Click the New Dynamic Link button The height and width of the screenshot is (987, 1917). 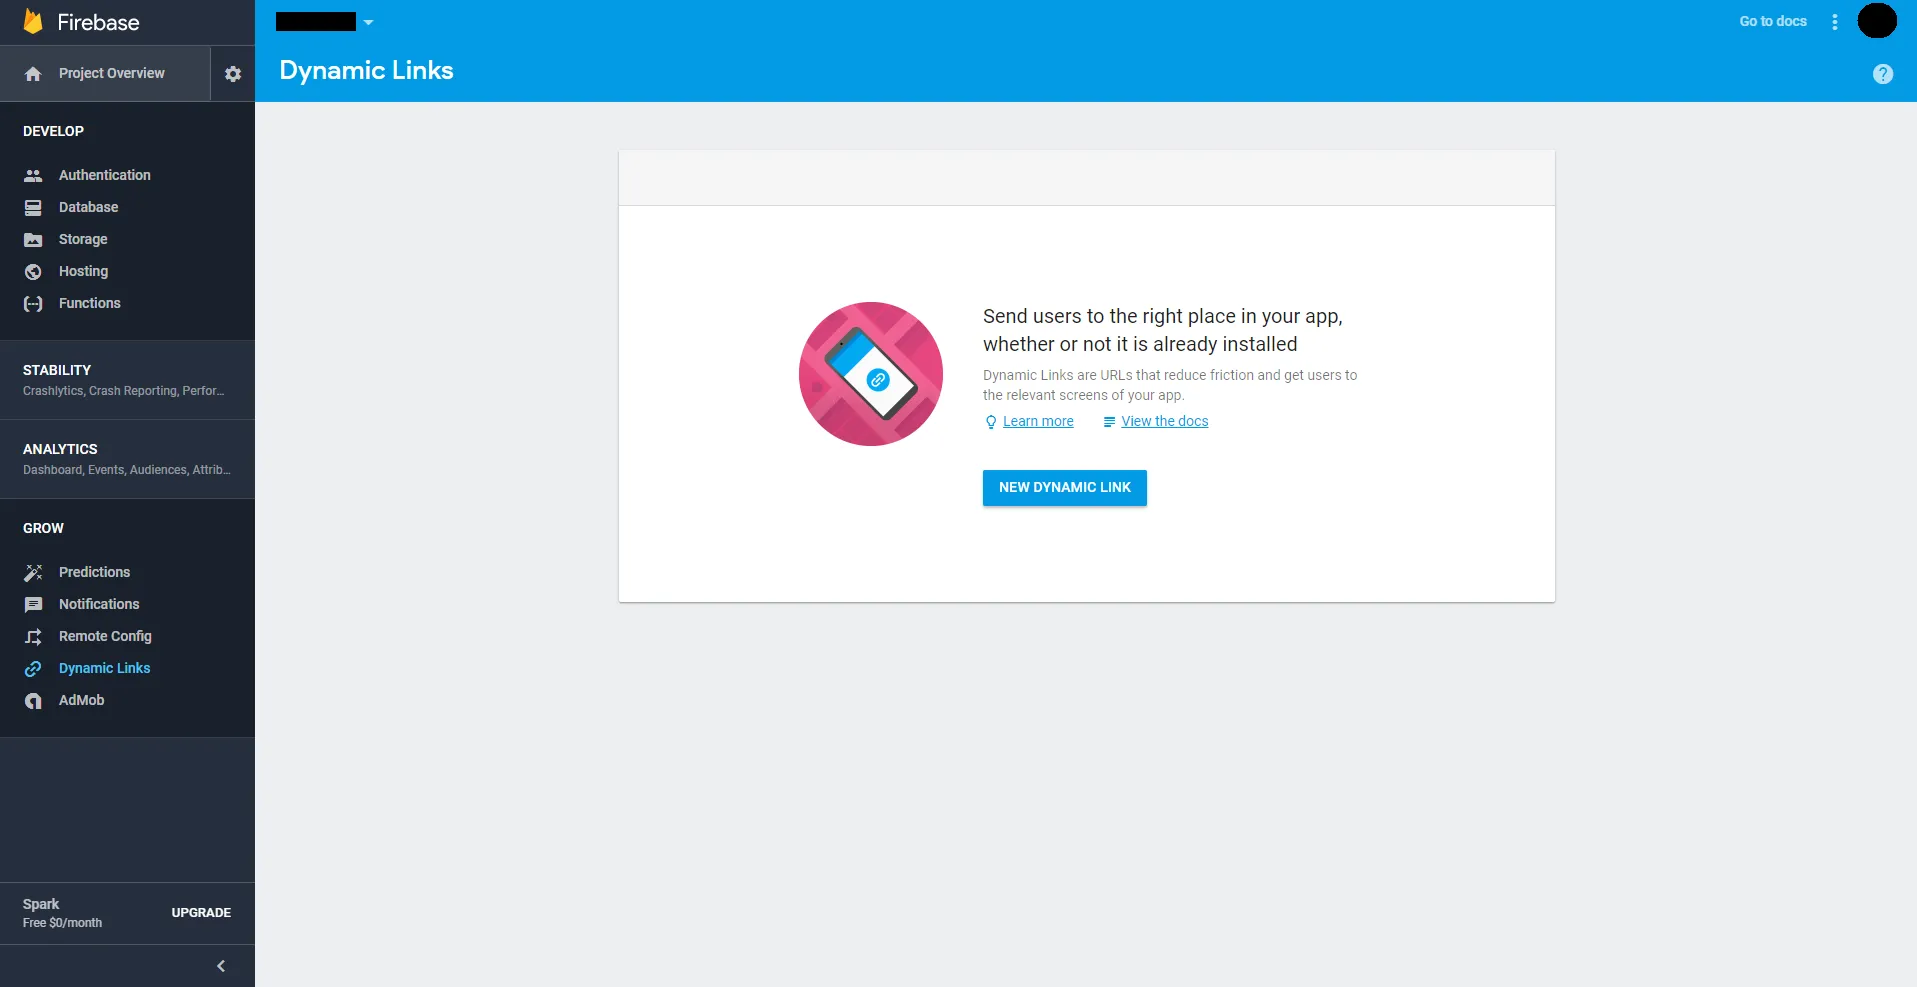click(x=1065, y=488)
